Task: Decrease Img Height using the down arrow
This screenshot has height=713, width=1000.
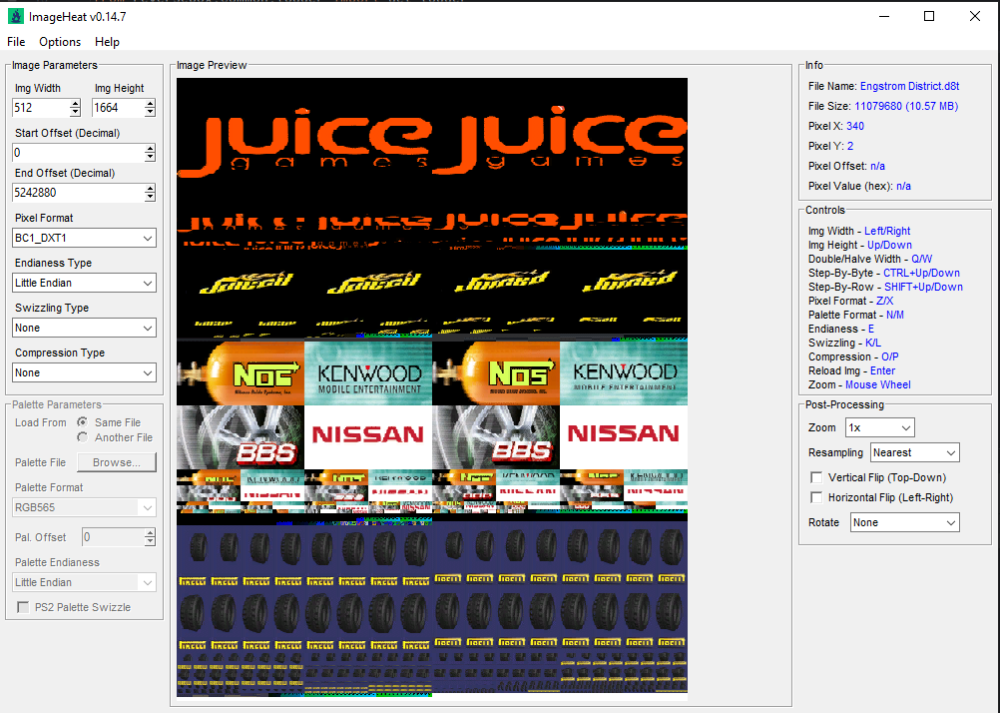Action: pyautogui.click(x=150, y=112)
